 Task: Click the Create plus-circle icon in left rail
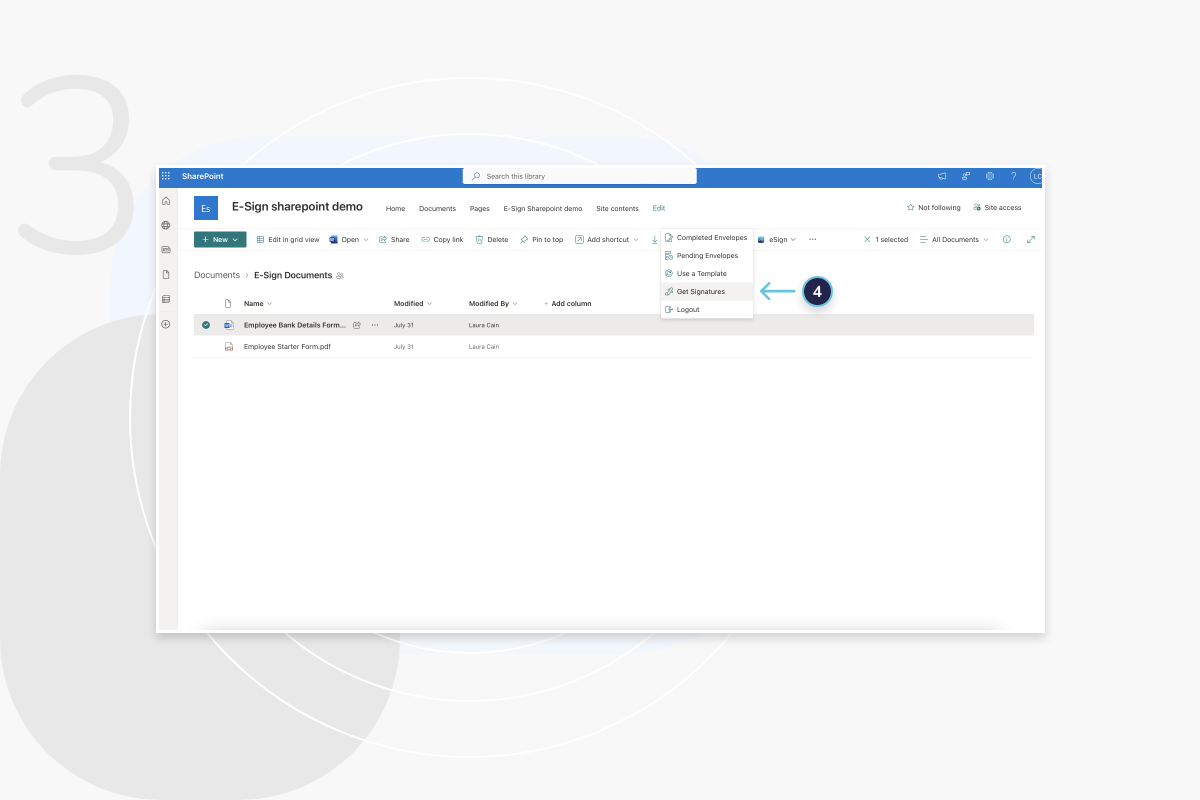[166, 324]
